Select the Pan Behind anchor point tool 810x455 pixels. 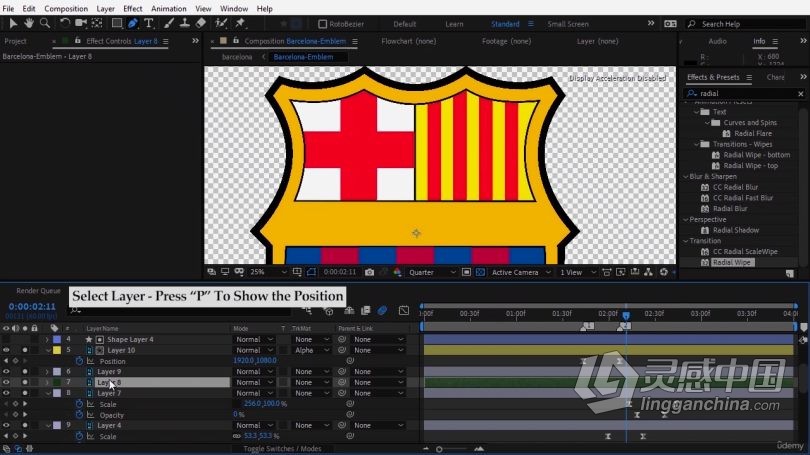click(97, 23)
